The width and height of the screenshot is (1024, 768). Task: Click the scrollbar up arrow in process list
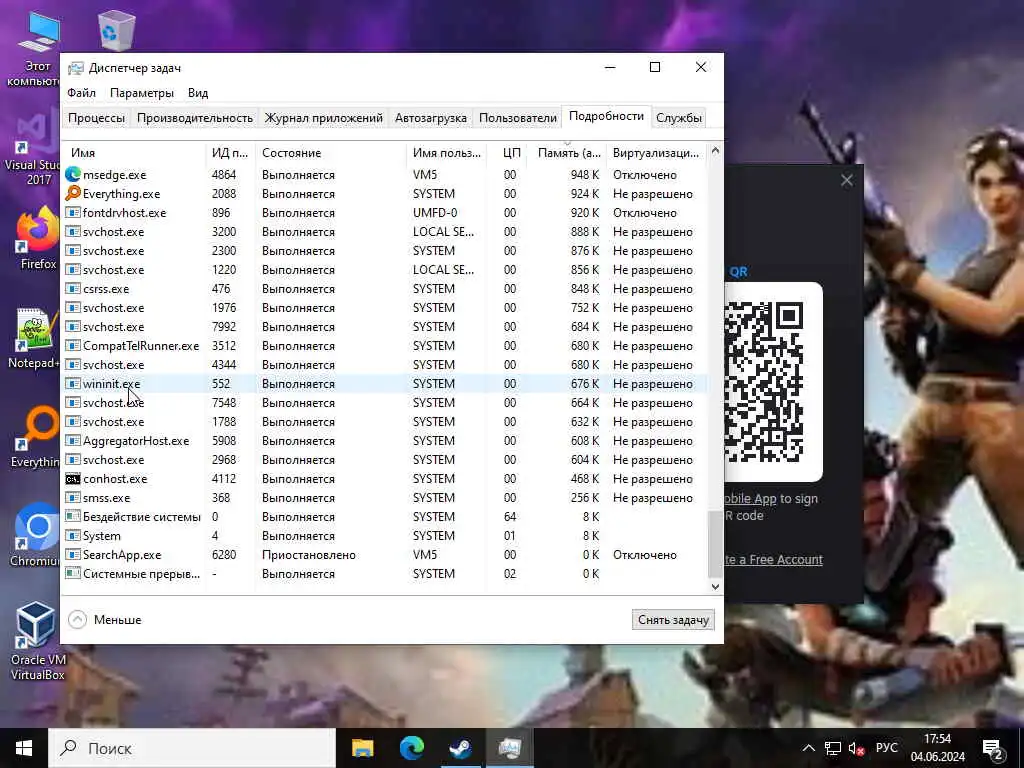tap(715, 151)
